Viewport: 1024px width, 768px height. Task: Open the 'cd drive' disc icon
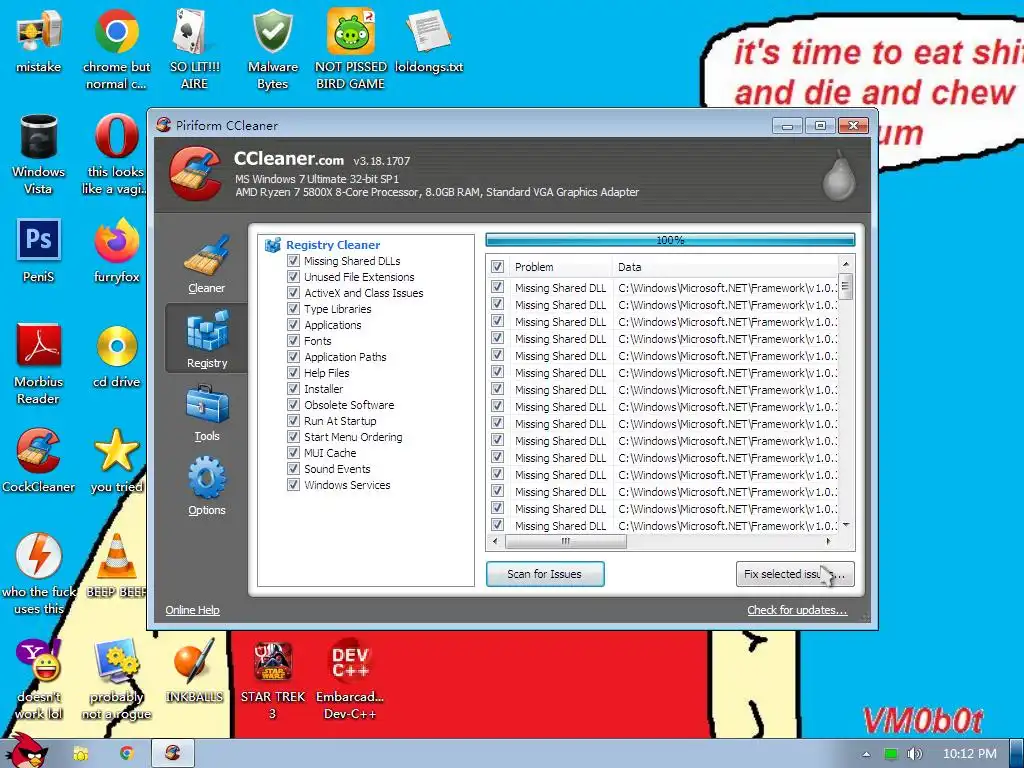tap(116, 356)
